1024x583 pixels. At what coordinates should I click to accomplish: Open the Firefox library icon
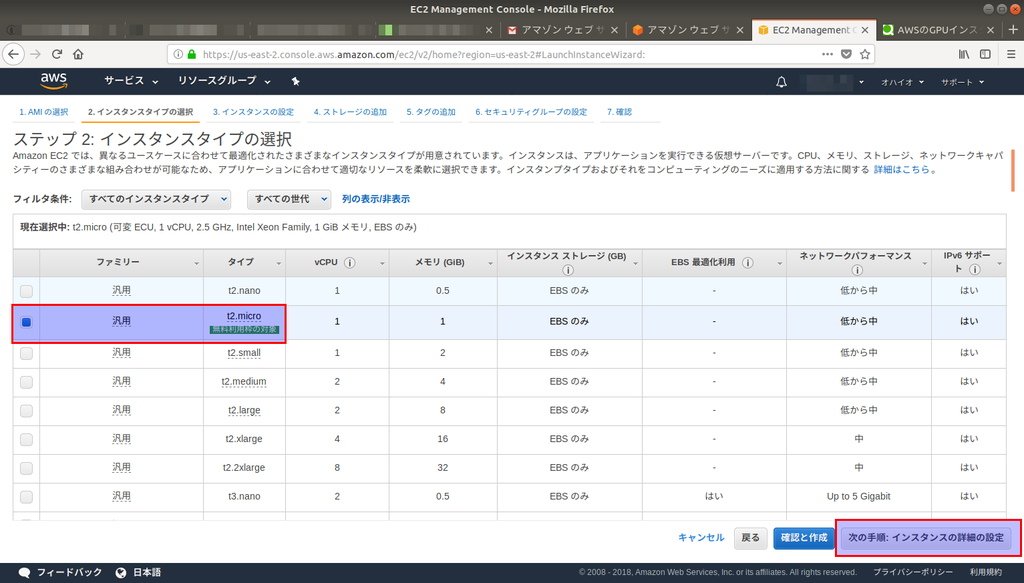point(964,54)
